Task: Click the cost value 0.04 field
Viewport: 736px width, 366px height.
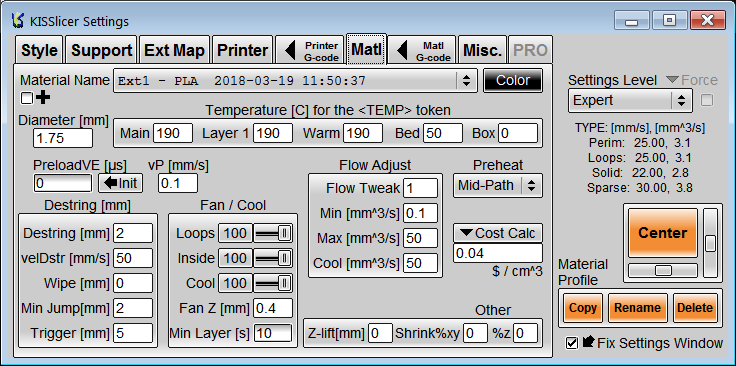Action: (498, 253)
